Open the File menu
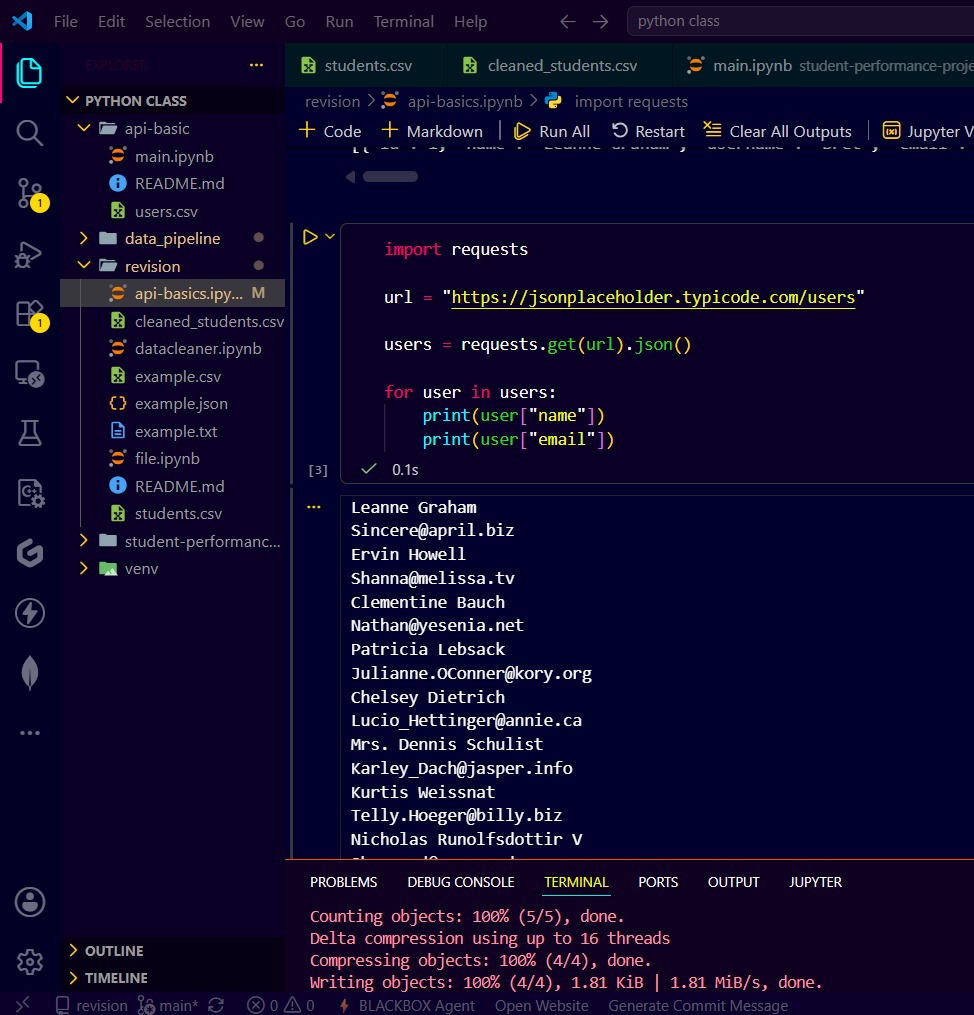This screenshot has width=974, height=1015. click(x=65, y=21)
